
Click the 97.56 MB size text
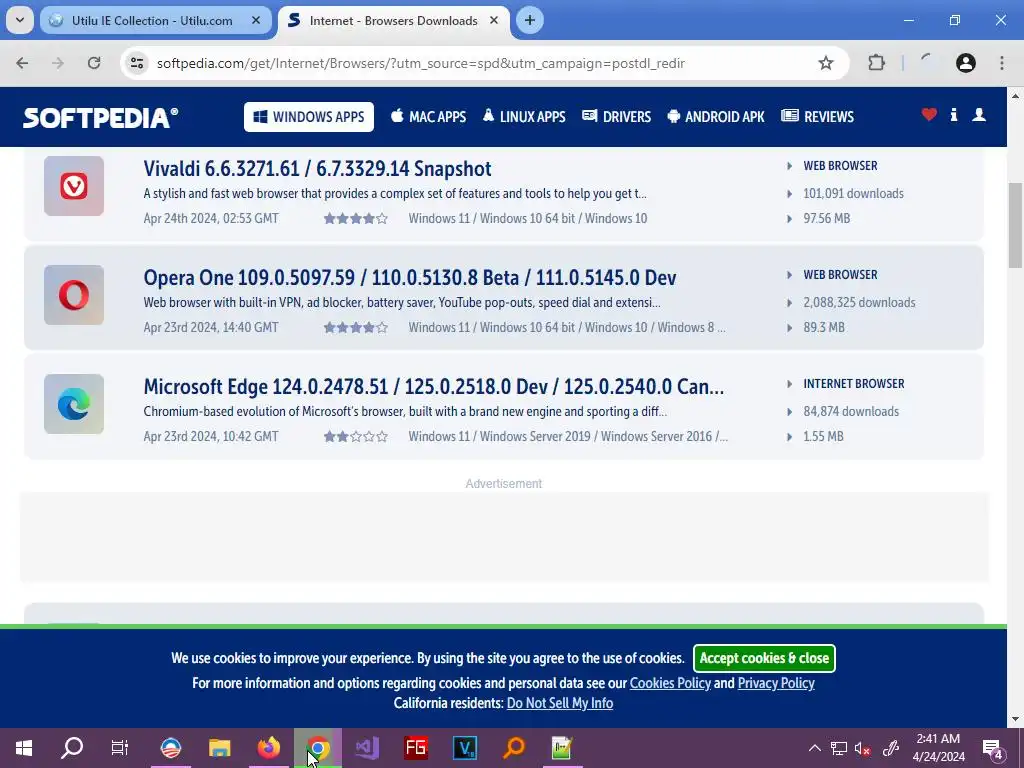(827, 219)
